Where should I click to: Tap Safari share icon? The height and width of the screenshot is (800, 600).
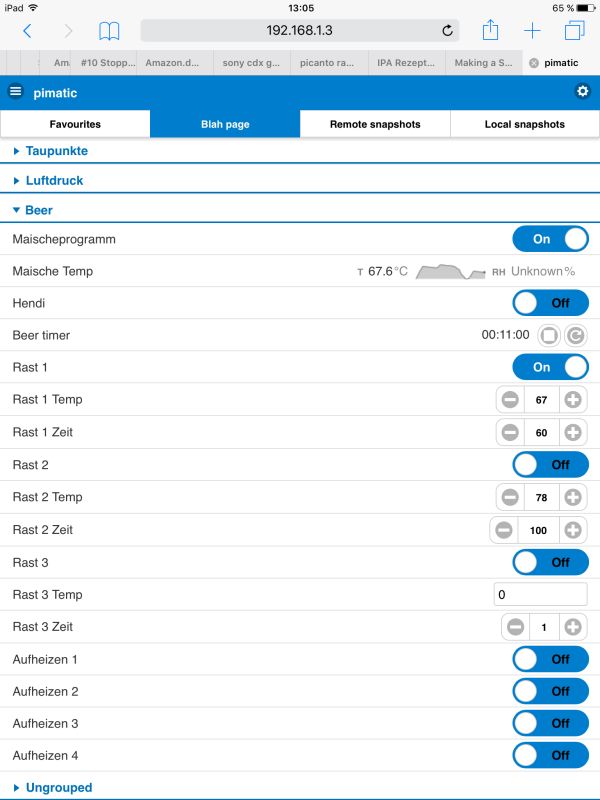pyautogui.click(x=490, y=31)
